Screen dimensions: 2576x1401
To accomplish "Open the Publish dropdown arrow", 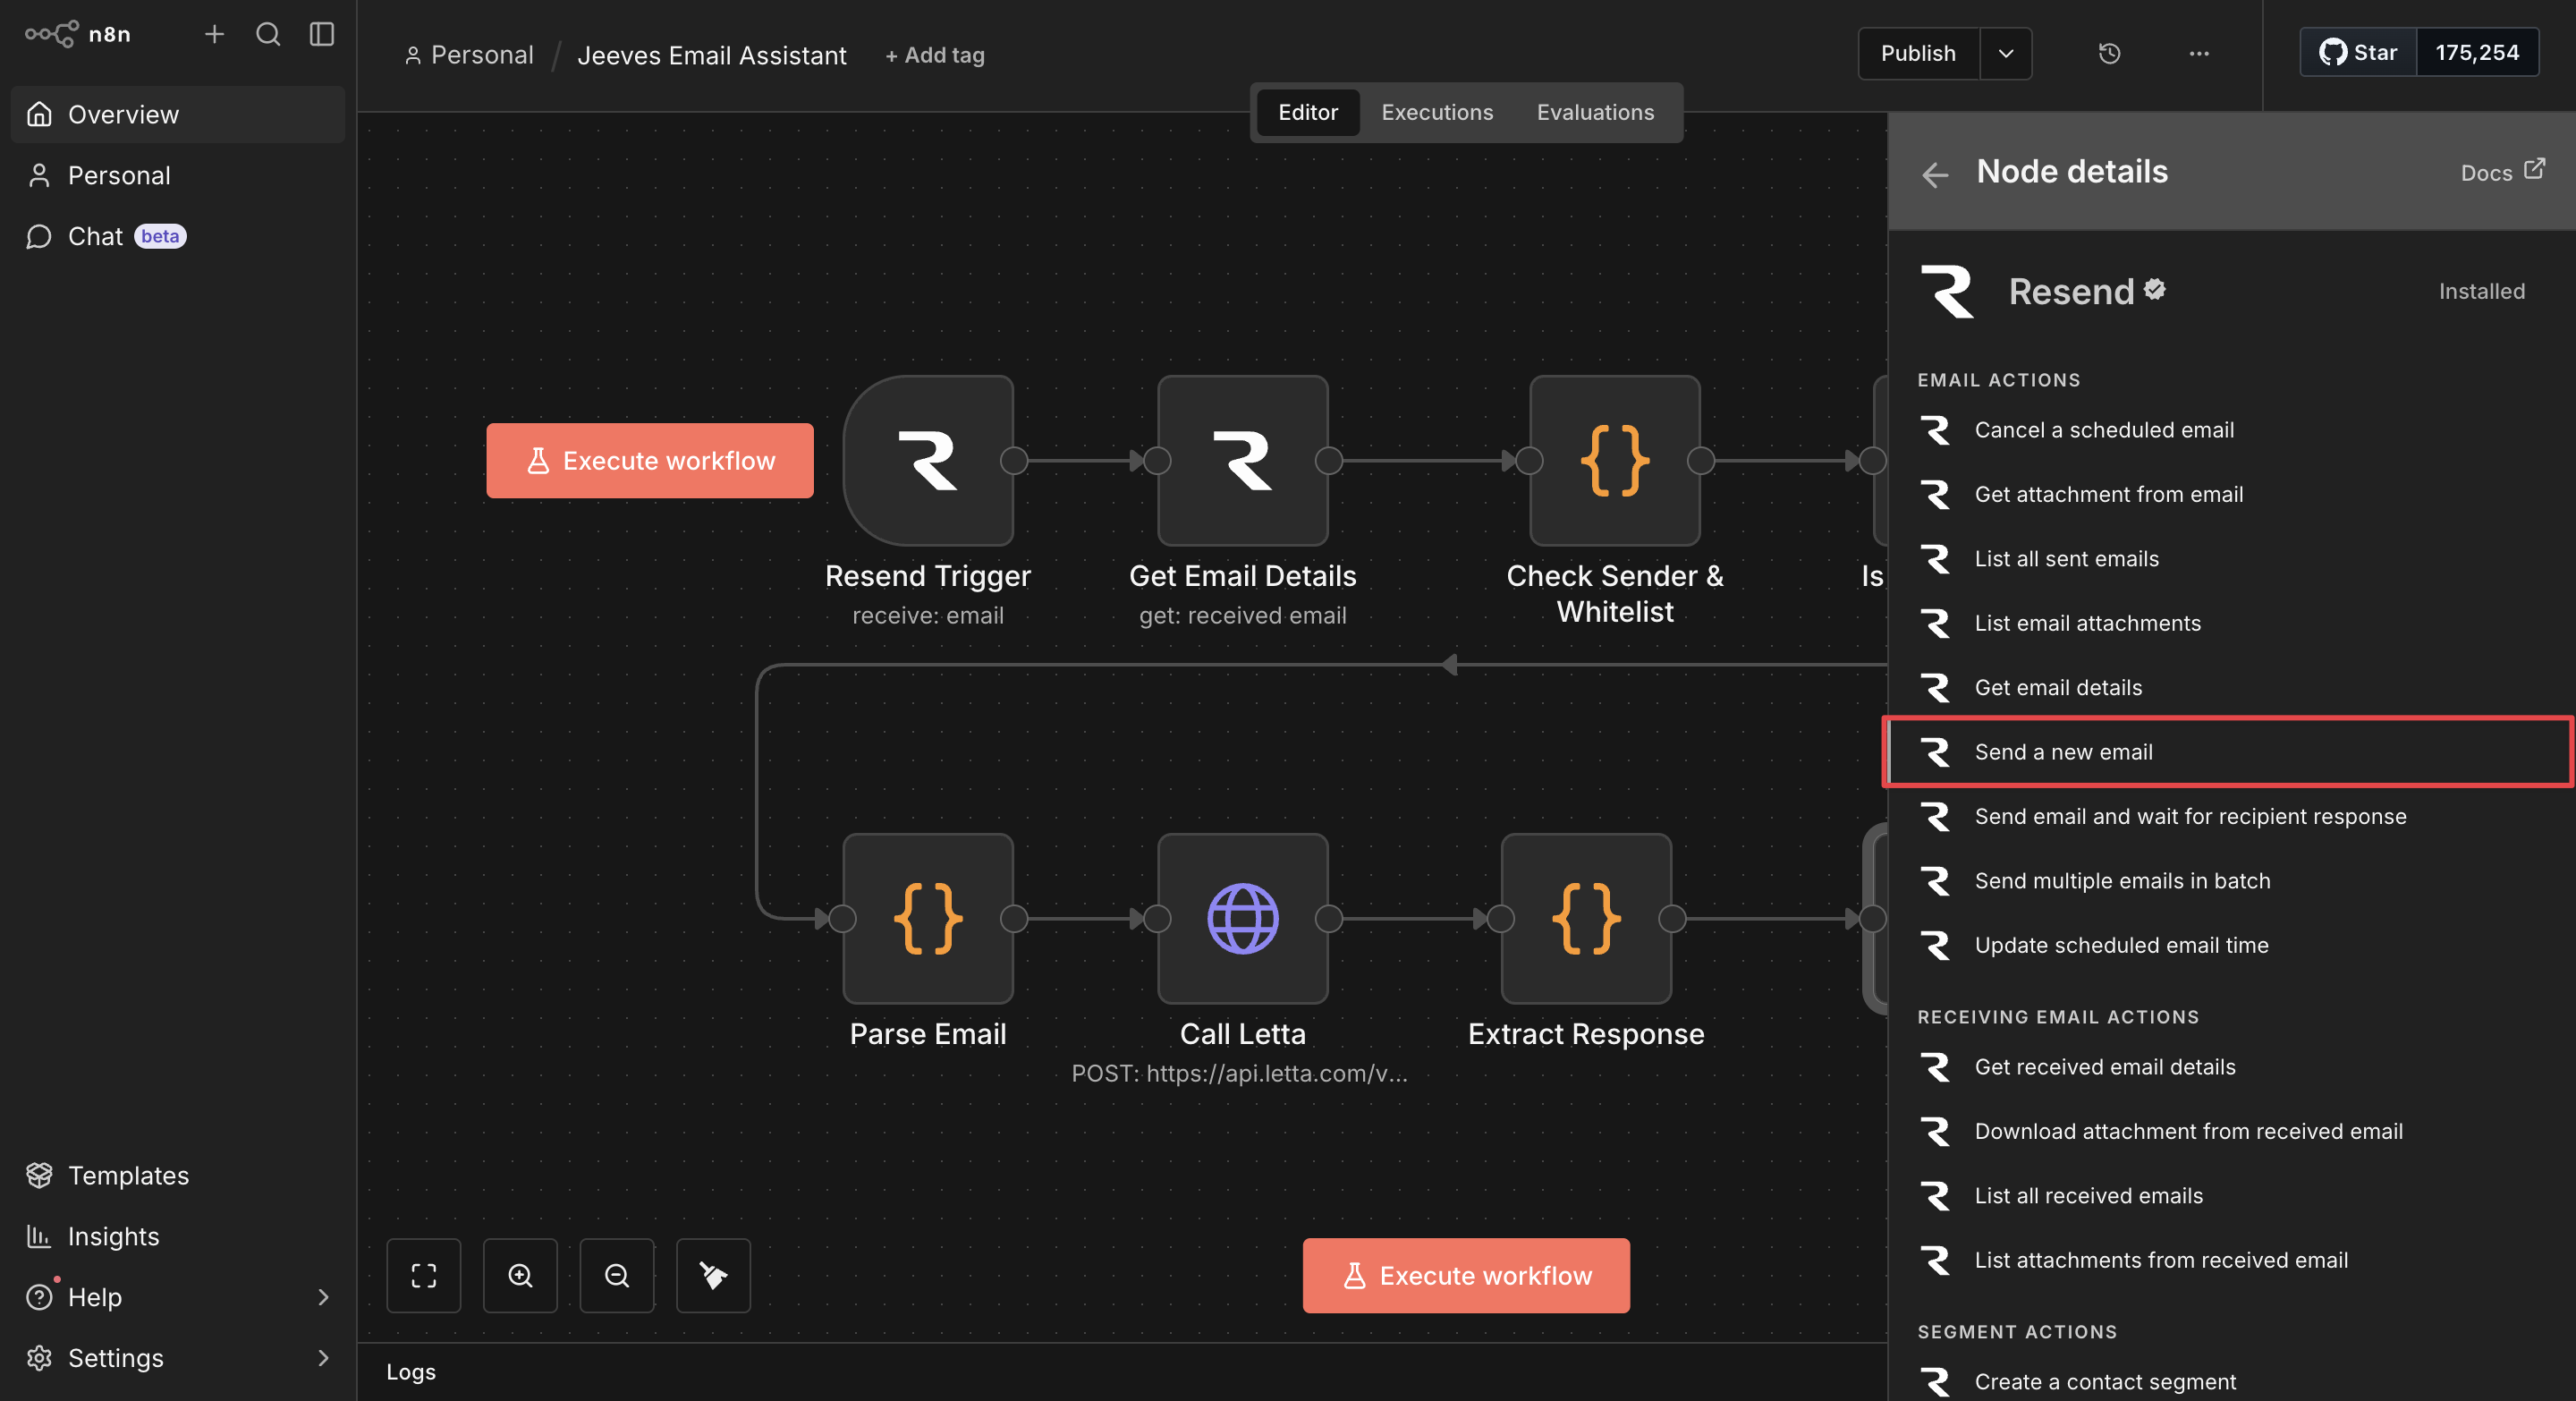I will click(2005, 54).
